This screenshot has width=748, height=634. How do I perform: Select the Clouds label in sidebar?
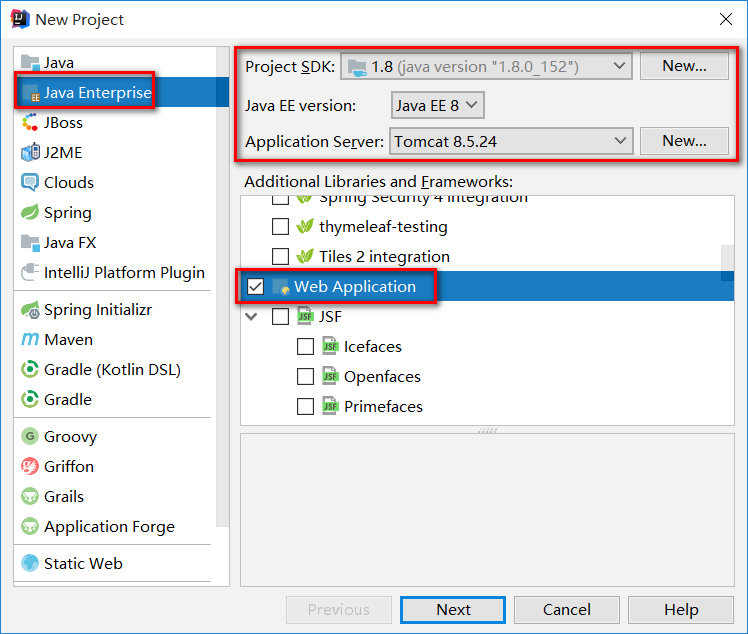69,183
